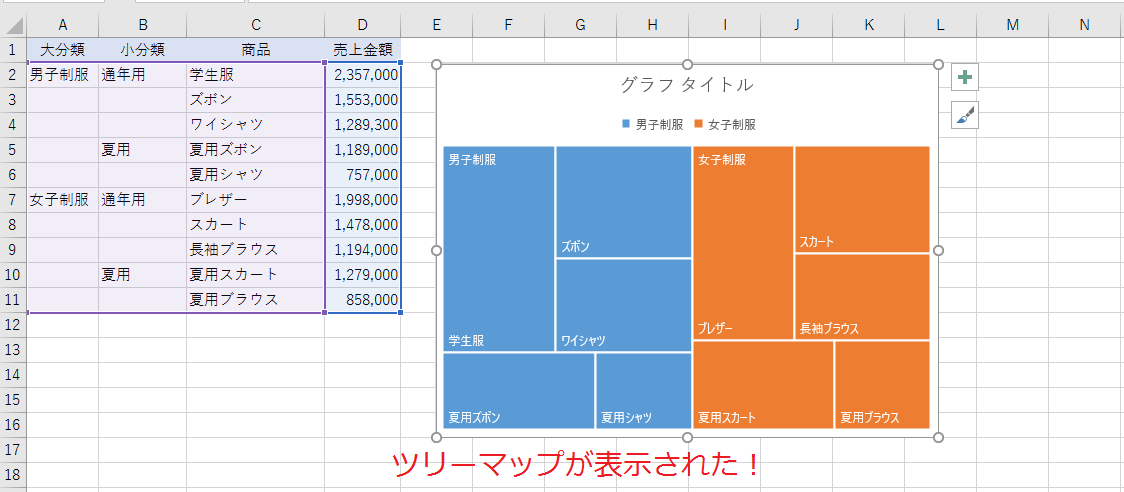
Task: Click cell 男子制服 in column A
Action: (62, 75)
